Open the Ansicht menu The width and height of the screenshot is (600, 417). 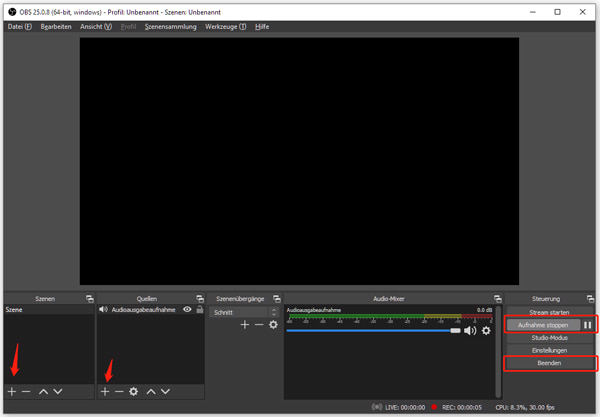point(96,27)
